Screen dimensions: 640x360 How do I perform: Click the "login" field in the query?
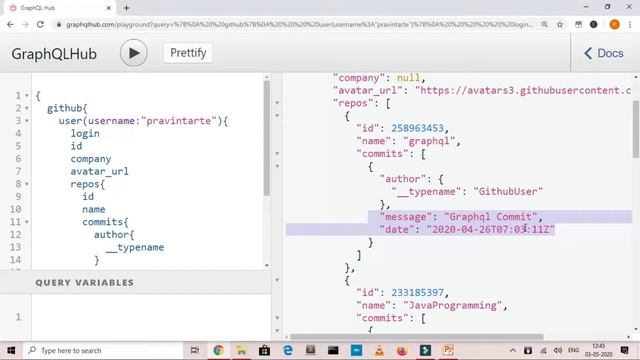[x=85, y=133]
